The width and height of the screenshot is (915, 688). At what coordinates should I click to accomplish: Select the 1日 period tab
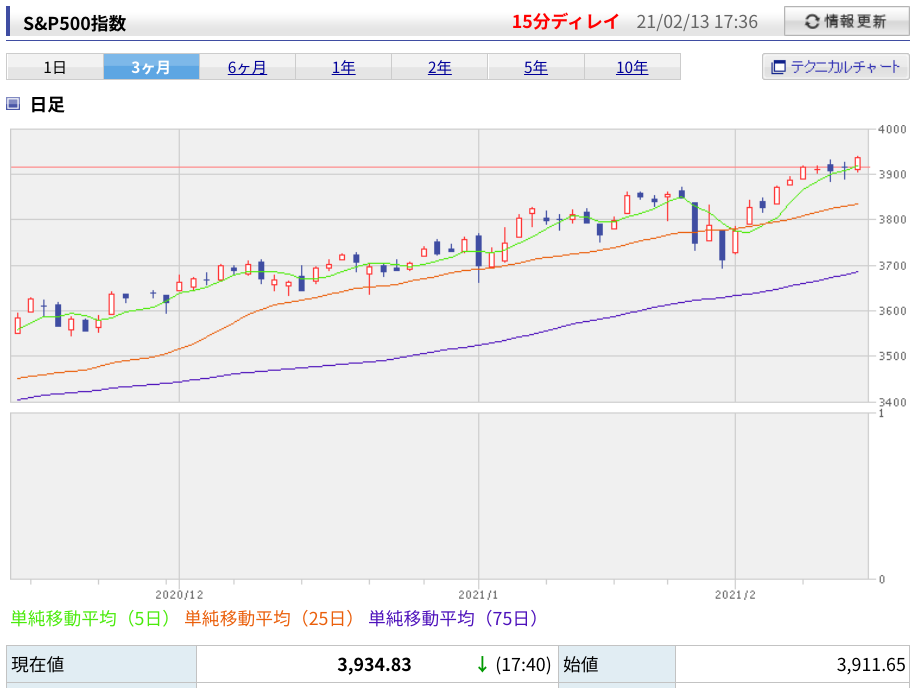55,67
